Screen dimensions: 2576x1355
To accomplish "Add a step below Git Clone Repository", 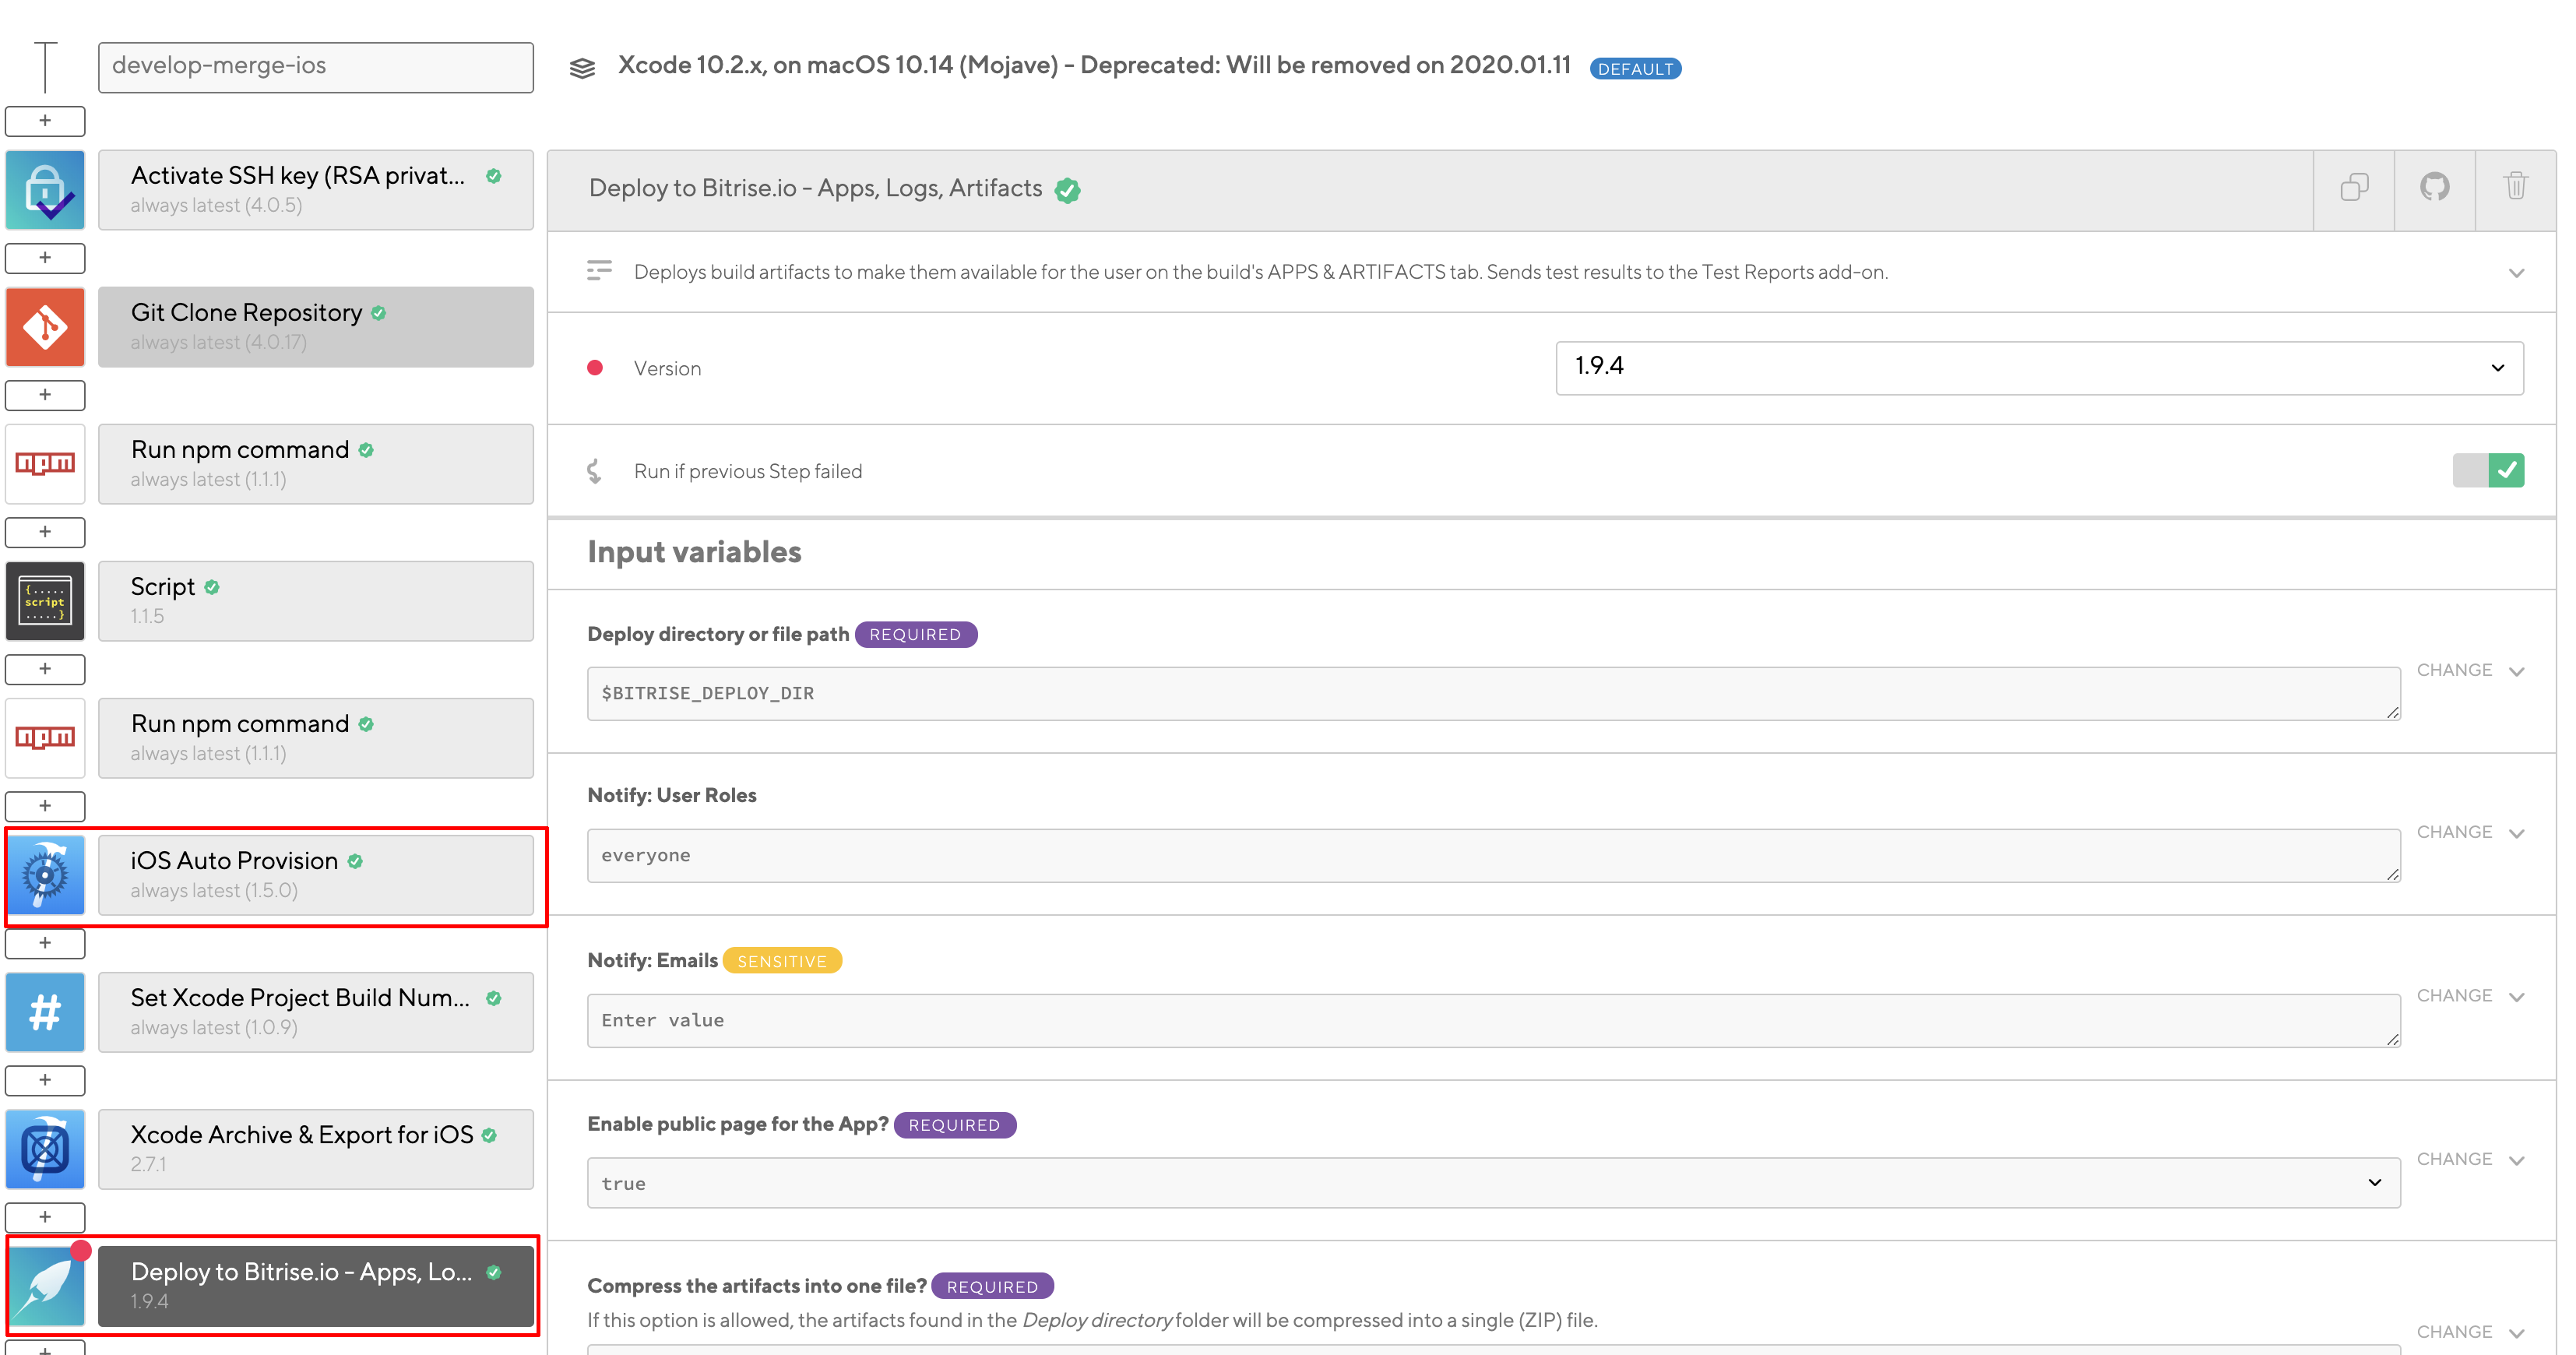I will (45, 395).
